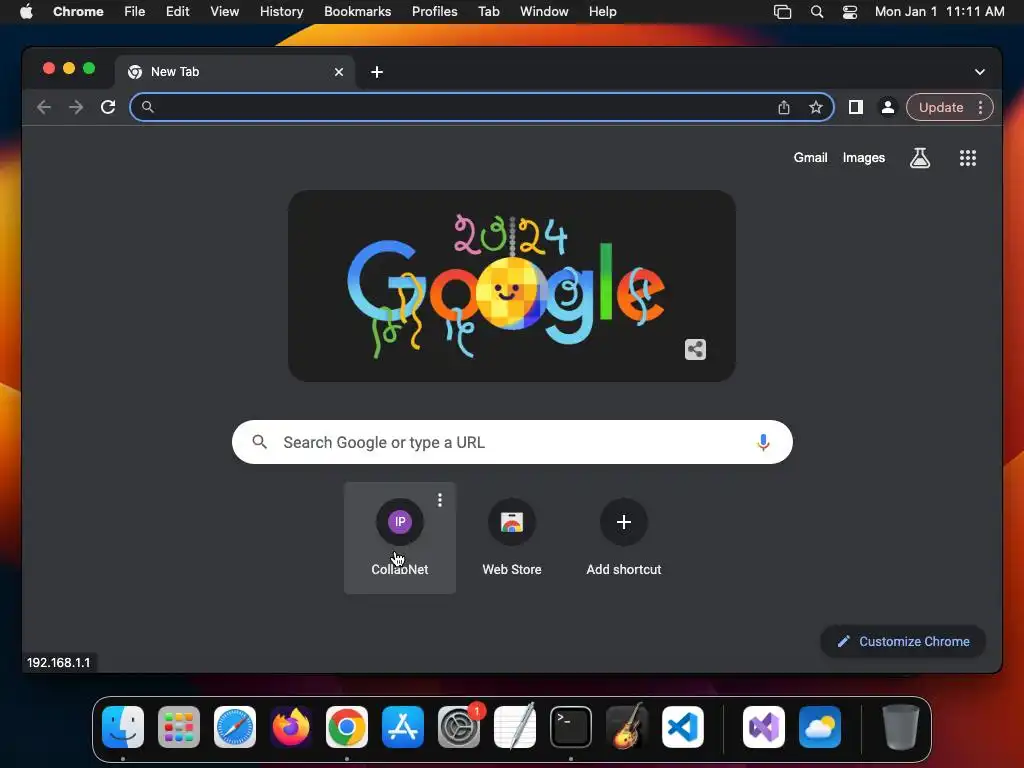Open the Profiles menu

click(434, 12)
